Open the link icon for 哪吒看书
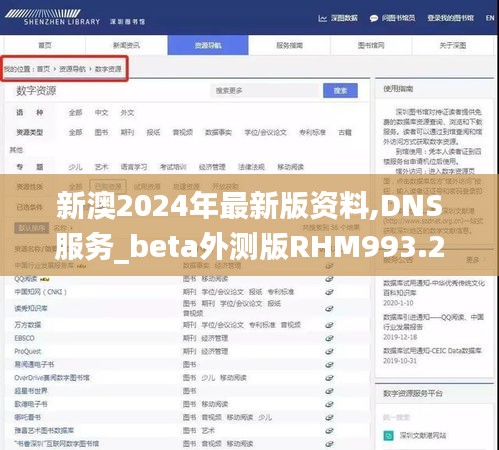The width and height of the screenshot is (499, 450). click(x=329, y=417)
